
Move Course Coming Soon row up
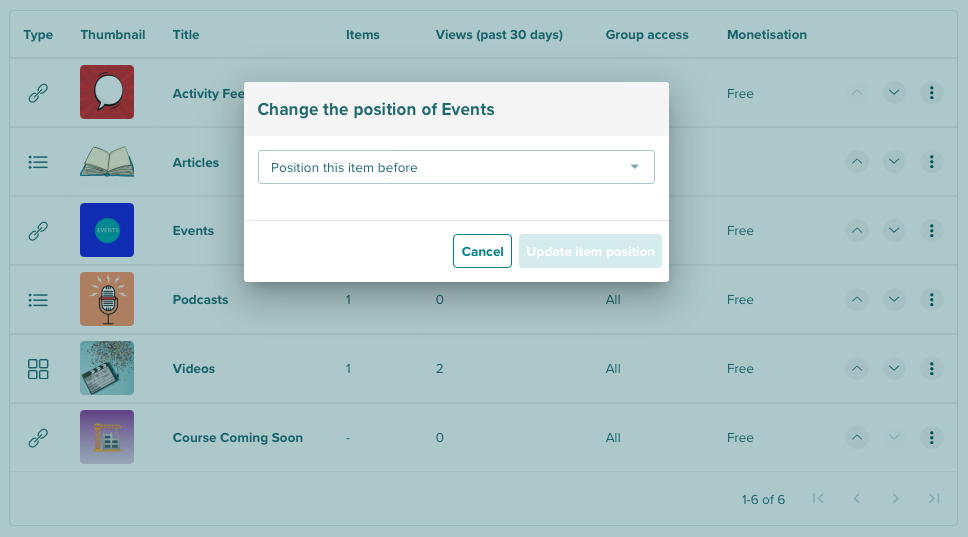[x=857, y=438]
